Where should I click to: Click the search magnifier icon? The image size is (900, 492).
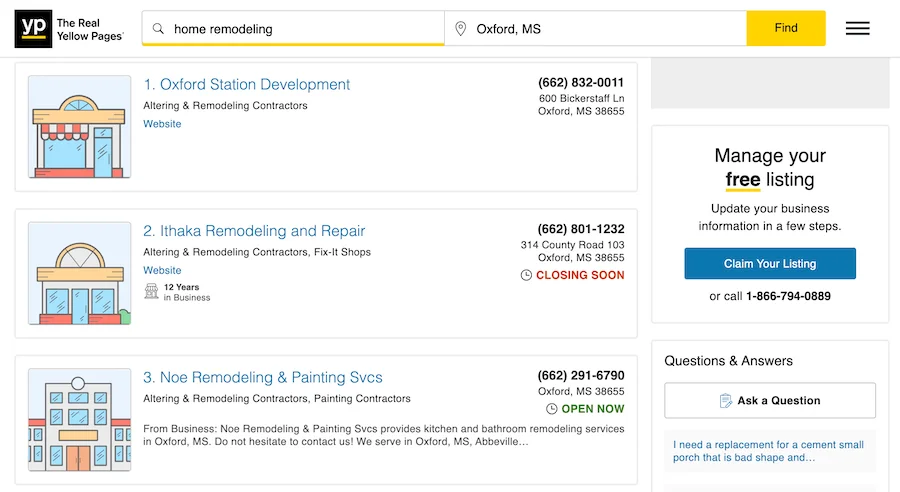[158, 29]
